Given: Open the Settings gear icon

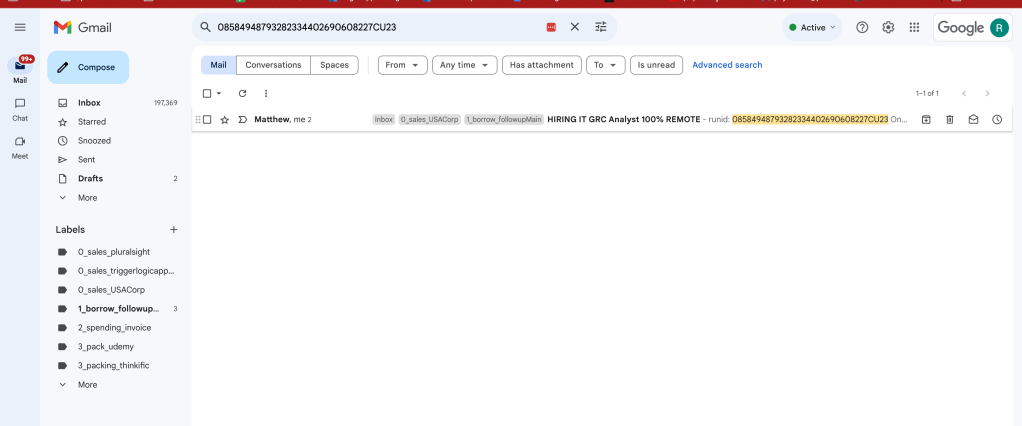Looking at the screenshot, I should (888, 27).
